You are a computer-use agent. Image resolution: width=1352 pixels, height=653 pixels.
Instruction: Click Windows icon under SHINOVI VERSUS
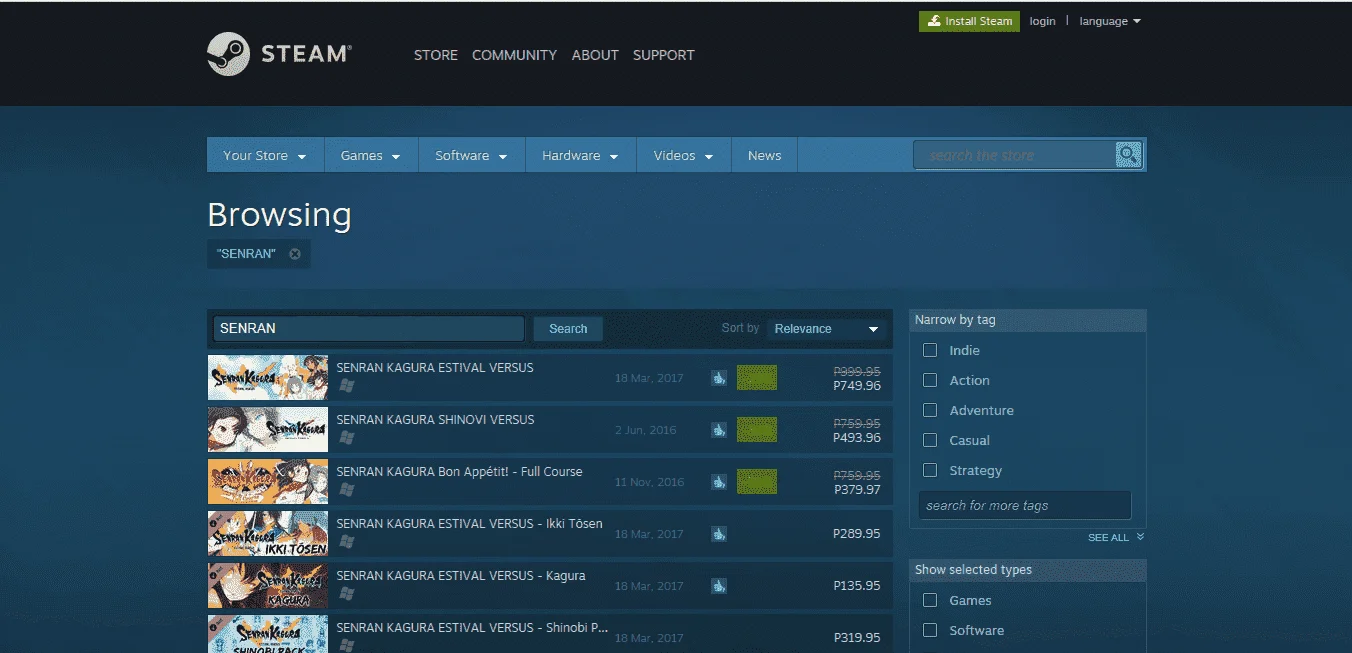[x=347, y=437]
